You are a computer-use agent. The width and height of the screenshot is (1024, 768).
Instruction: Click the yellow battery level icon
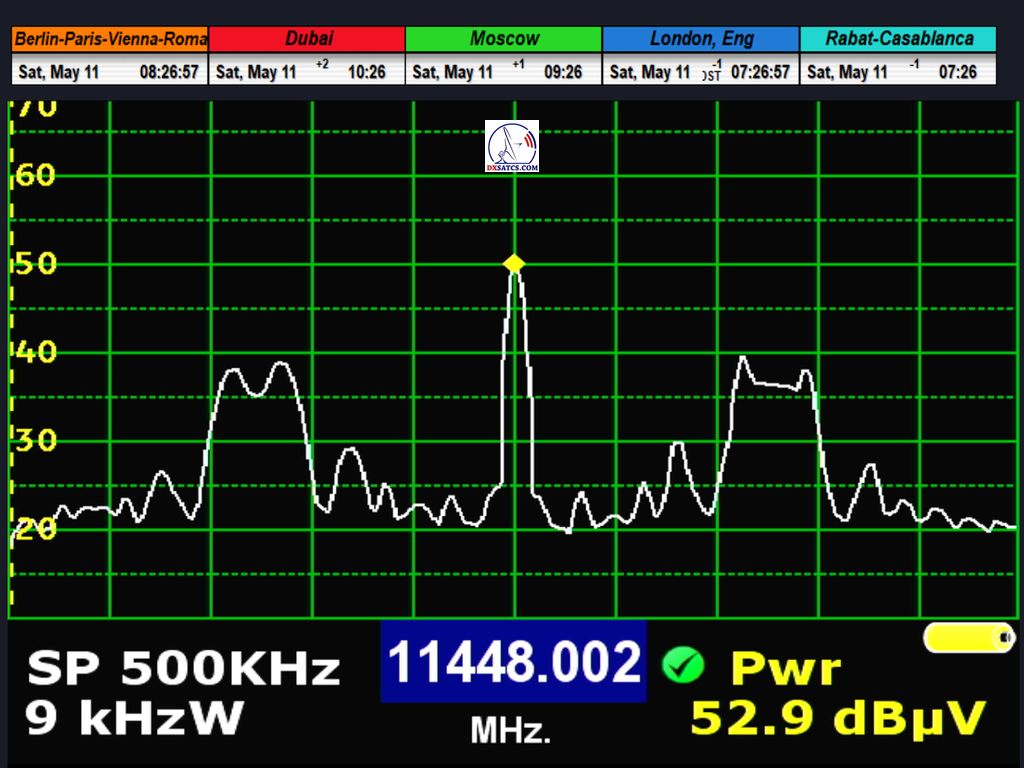968,637
